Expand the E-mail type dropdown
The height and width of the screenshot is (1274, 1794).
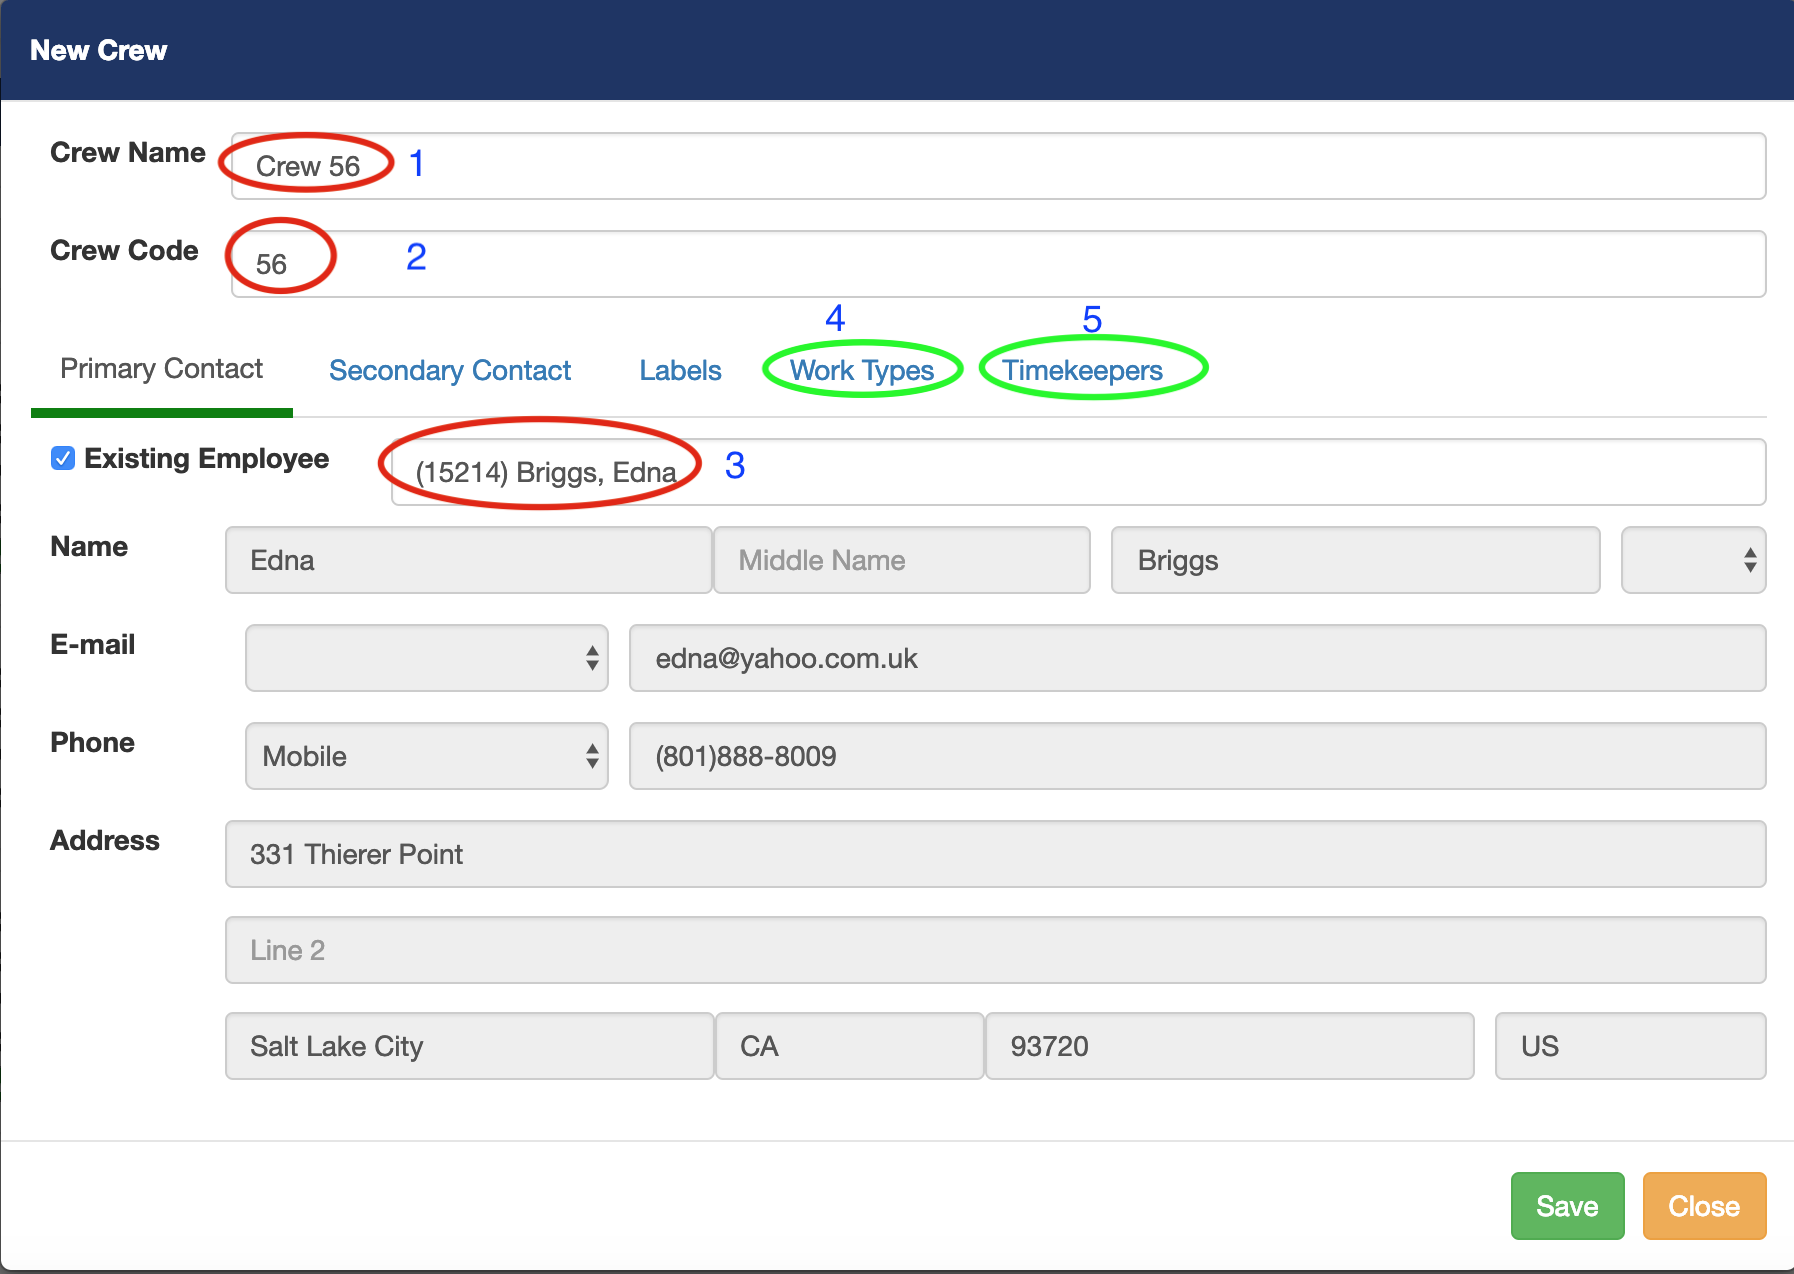[426, 658]
